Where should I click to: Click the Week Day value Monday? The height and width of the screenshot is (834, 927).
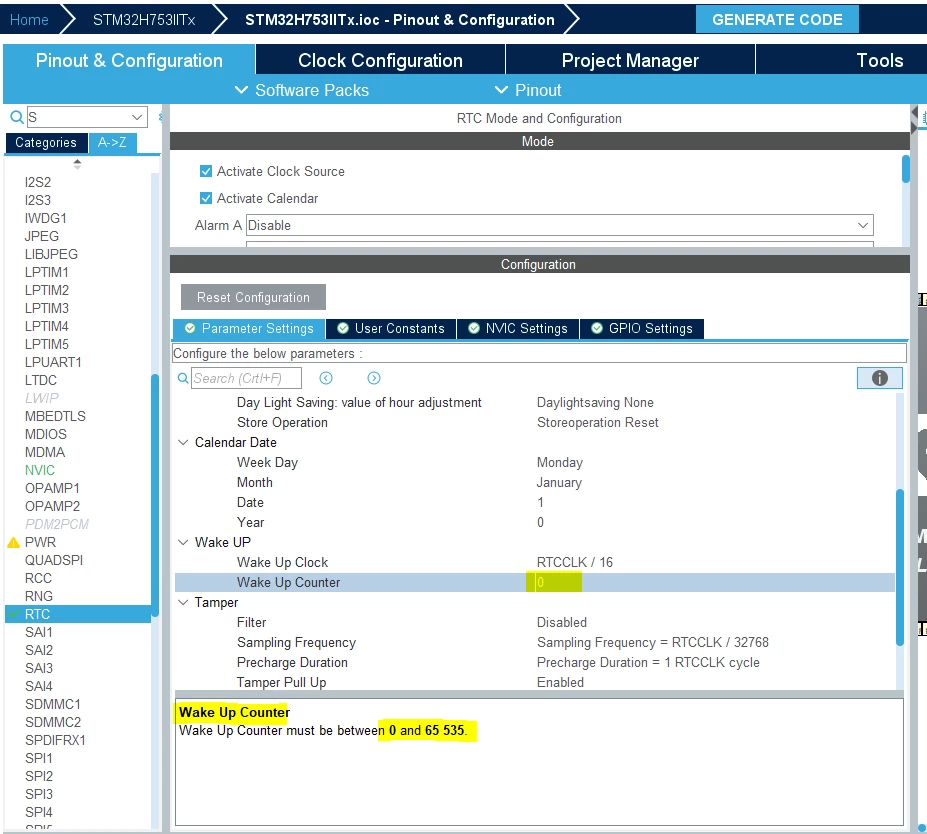(560, 463)
